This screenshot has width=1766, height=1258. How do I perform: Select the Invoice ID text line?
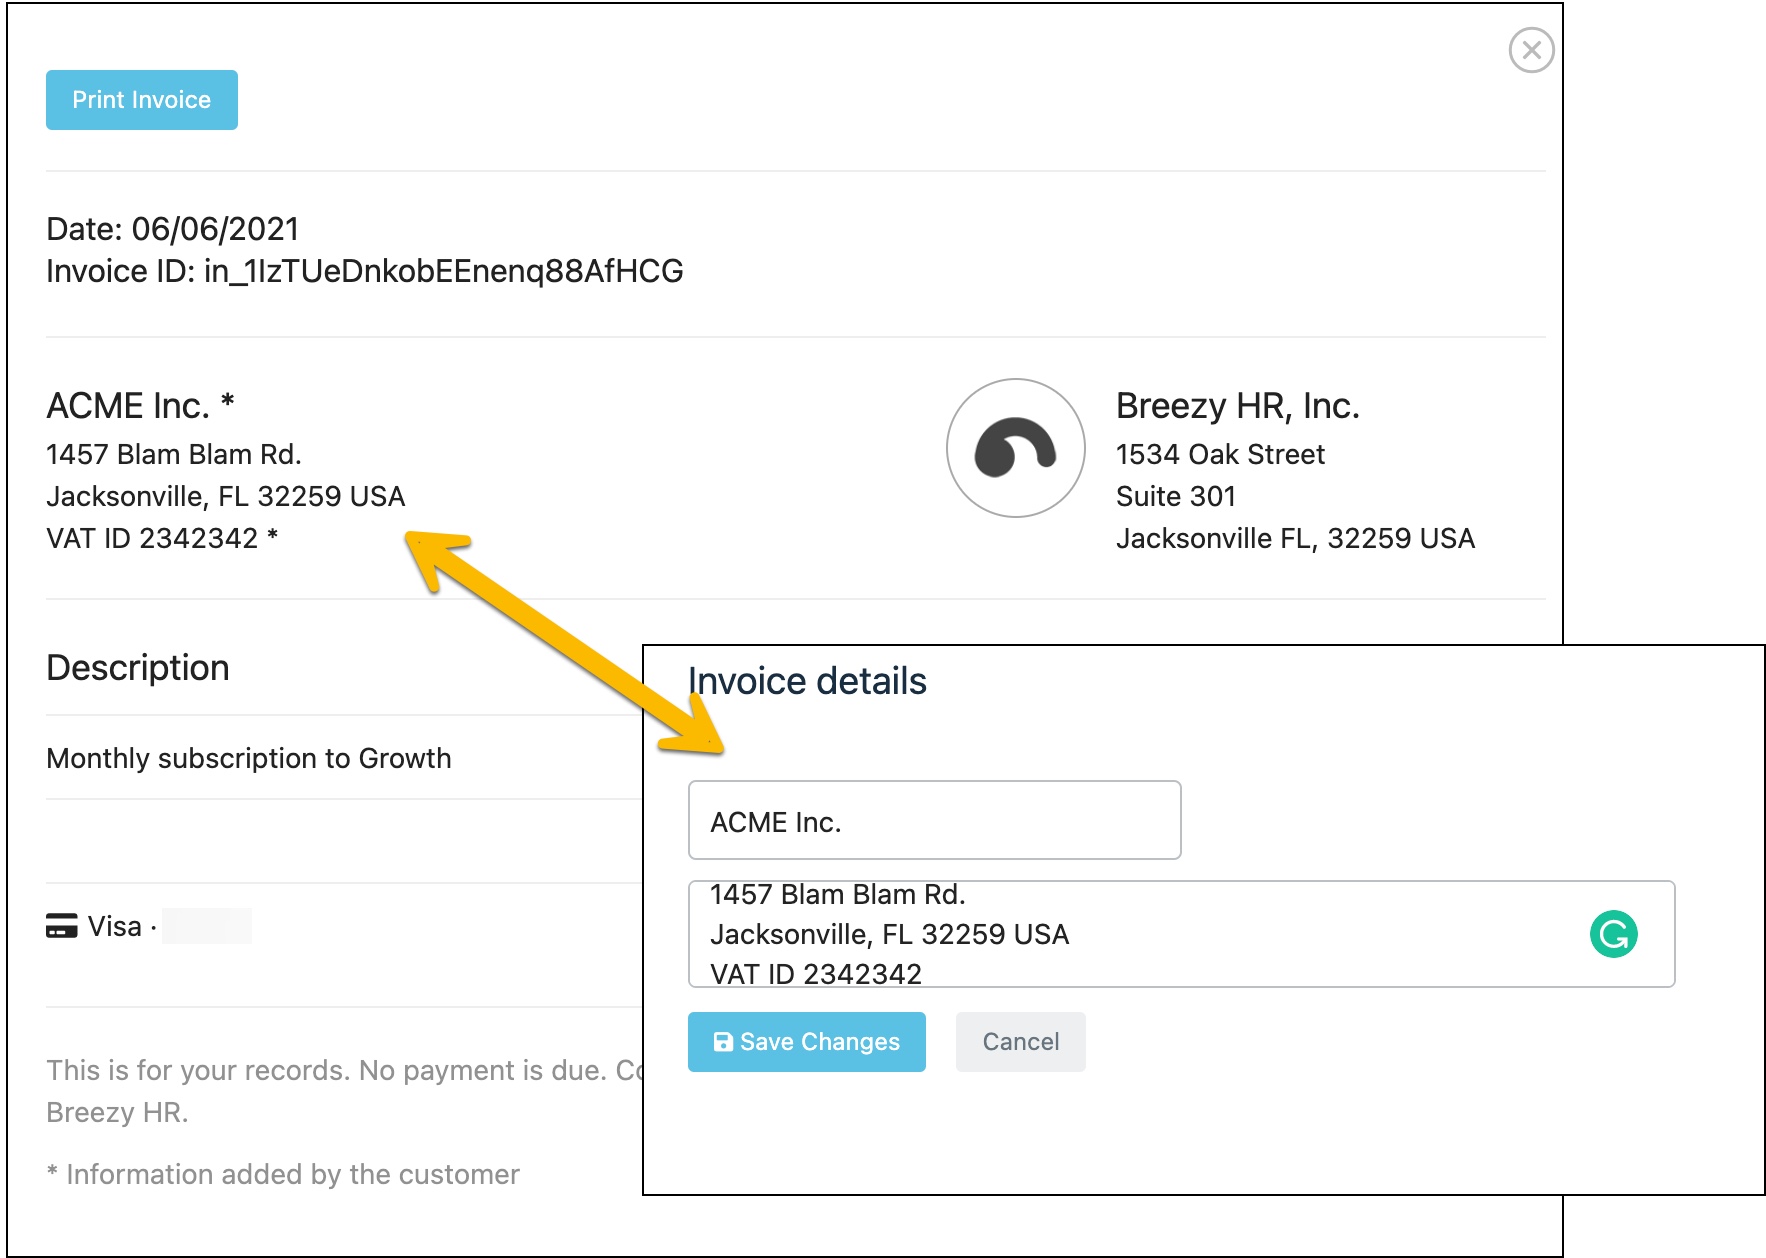coord(365,271)
